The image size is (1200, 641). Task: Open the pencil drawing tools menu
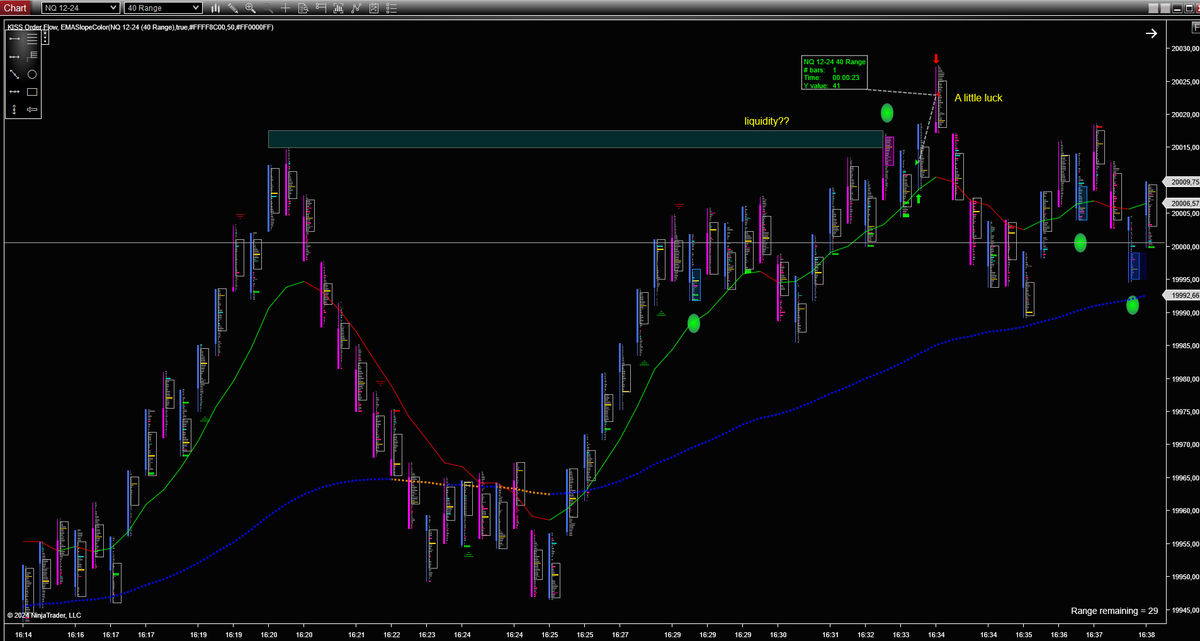[233, 8]
